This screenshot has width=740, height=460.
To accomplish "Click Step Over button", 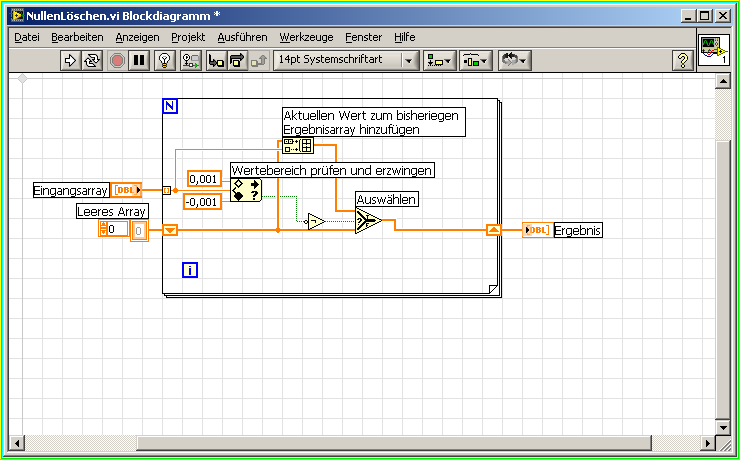I will [x=237, y=60].
